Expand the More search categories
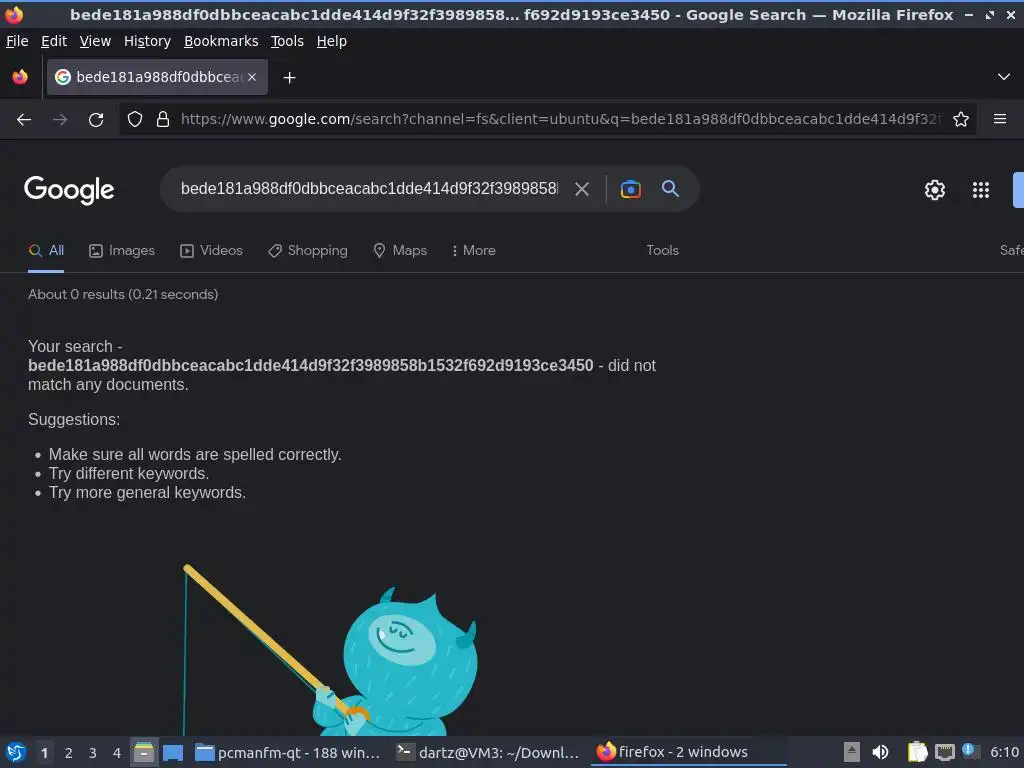Screen dimensions: 1024x768 (x=473, y=251)
